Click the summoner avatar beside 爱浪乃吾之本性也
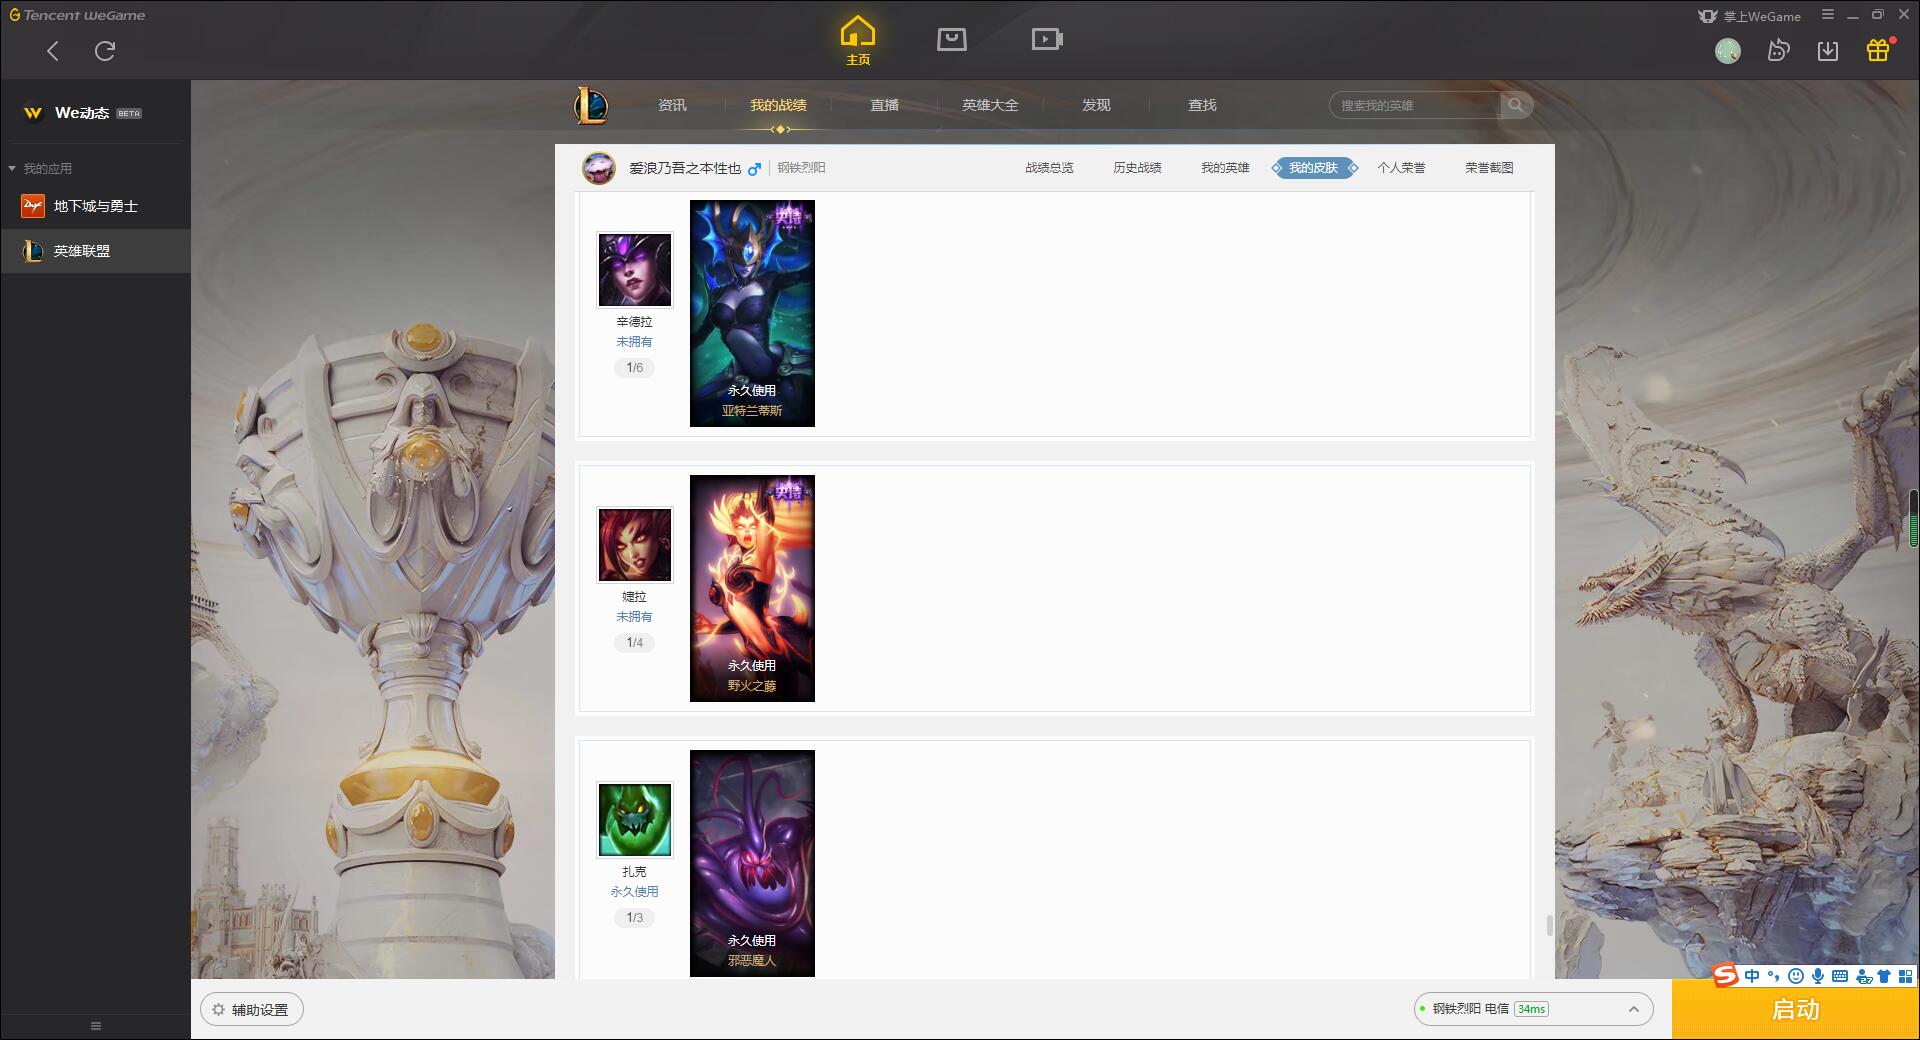The height and width of the screenshot is (1040, 1920). [599, 168]
